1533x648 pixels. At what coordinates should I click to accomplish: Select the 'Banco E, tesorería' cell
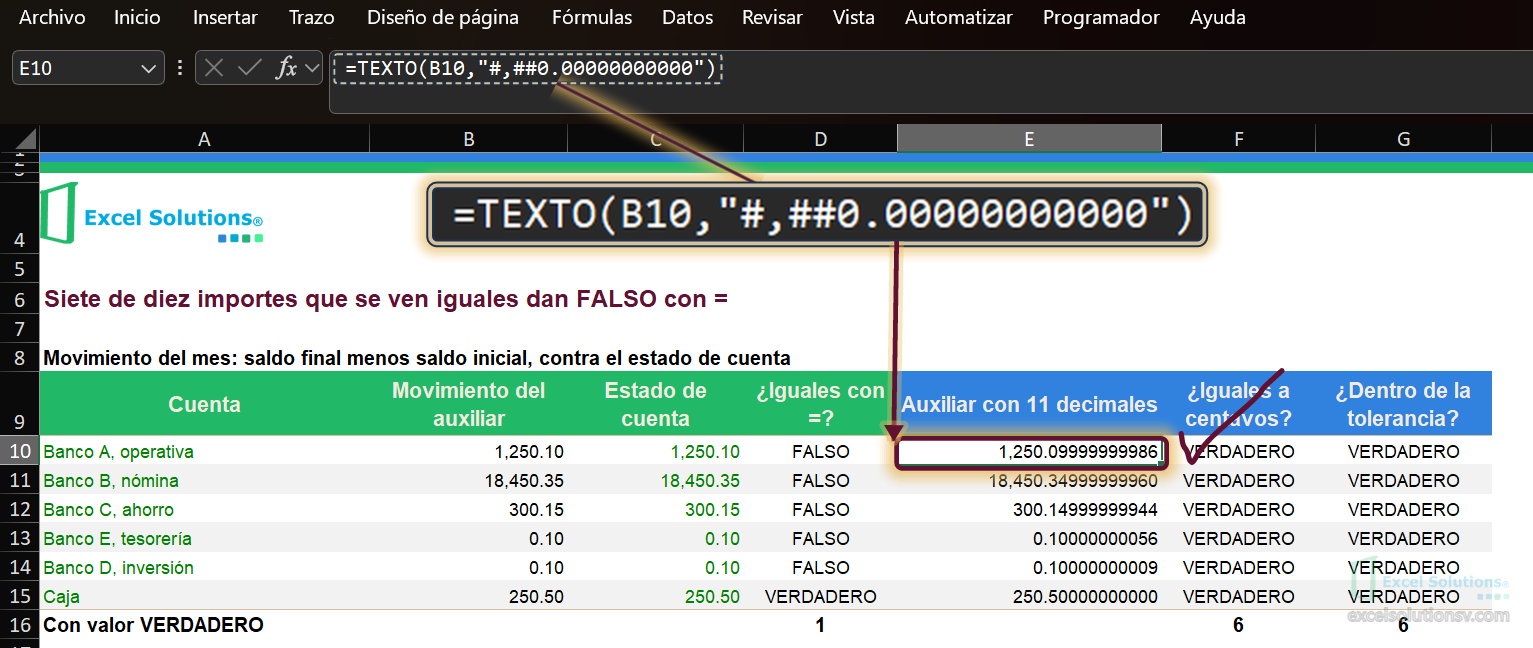point(204,538)
